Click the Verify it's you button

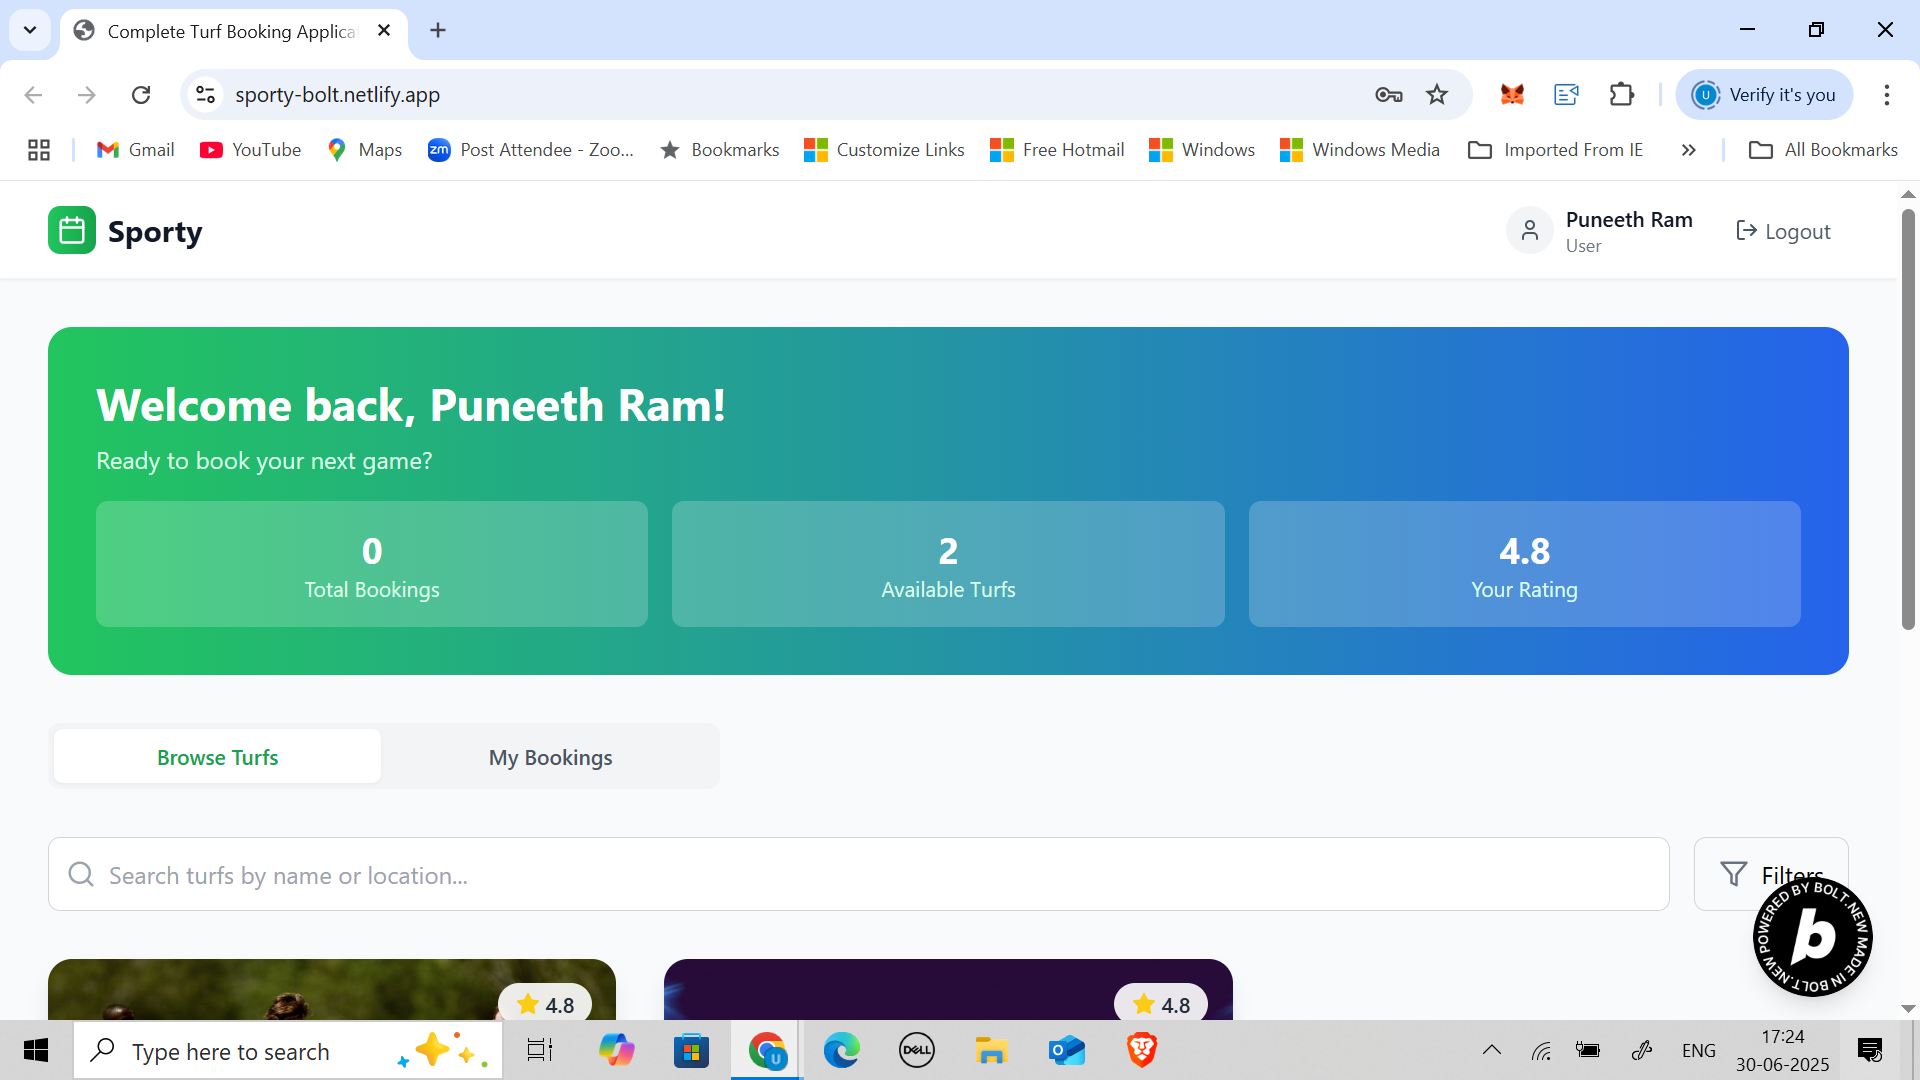click(1764, 95)
